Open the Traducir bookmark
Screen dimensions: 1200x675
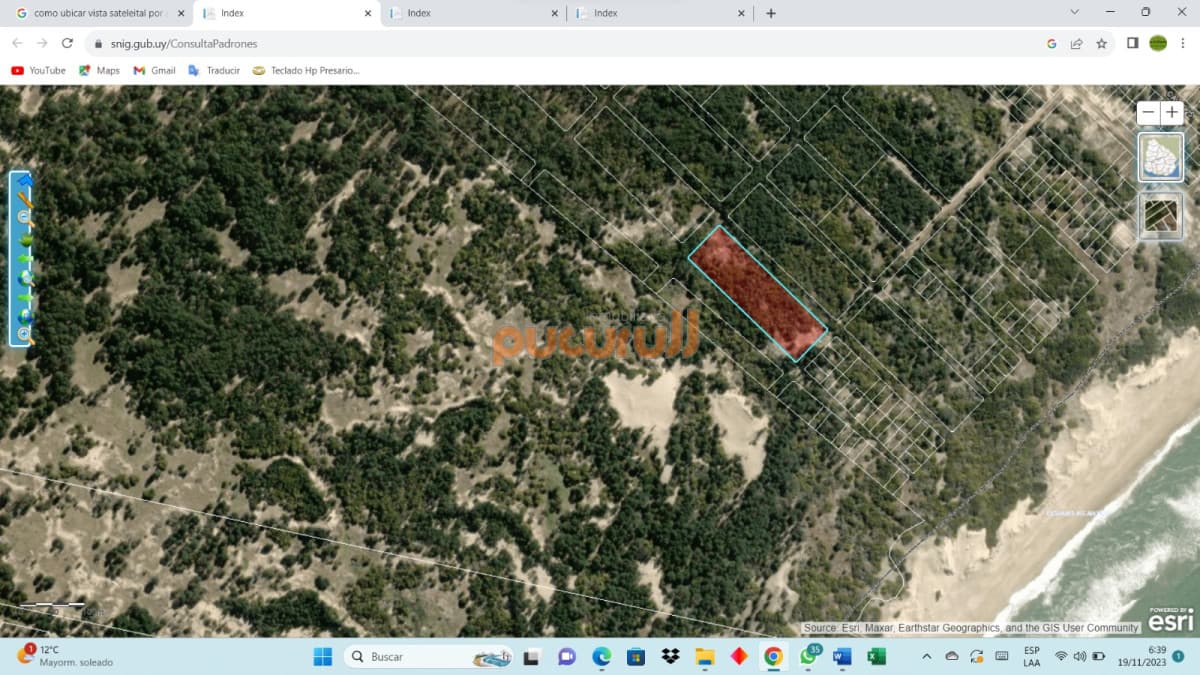[214, 71]
